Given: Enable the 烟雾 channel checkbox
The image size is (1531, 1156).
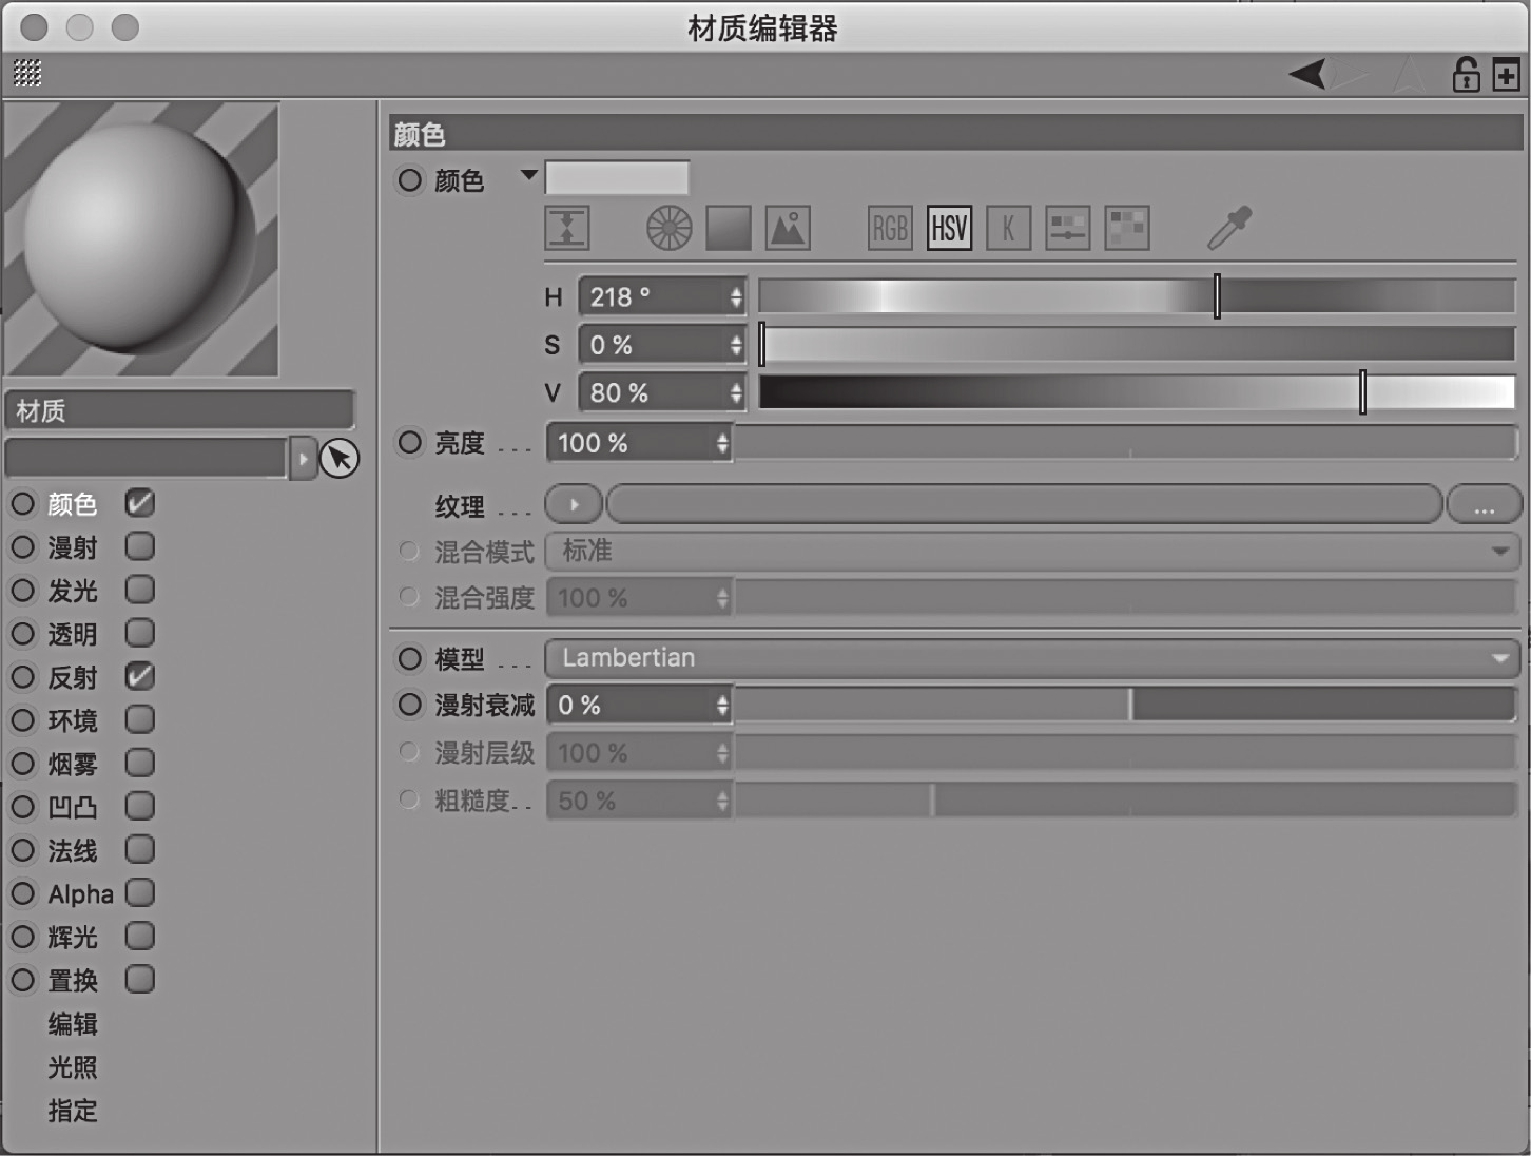Looking at the screenshot, I should pyautogui.click(x=140, y=763).
